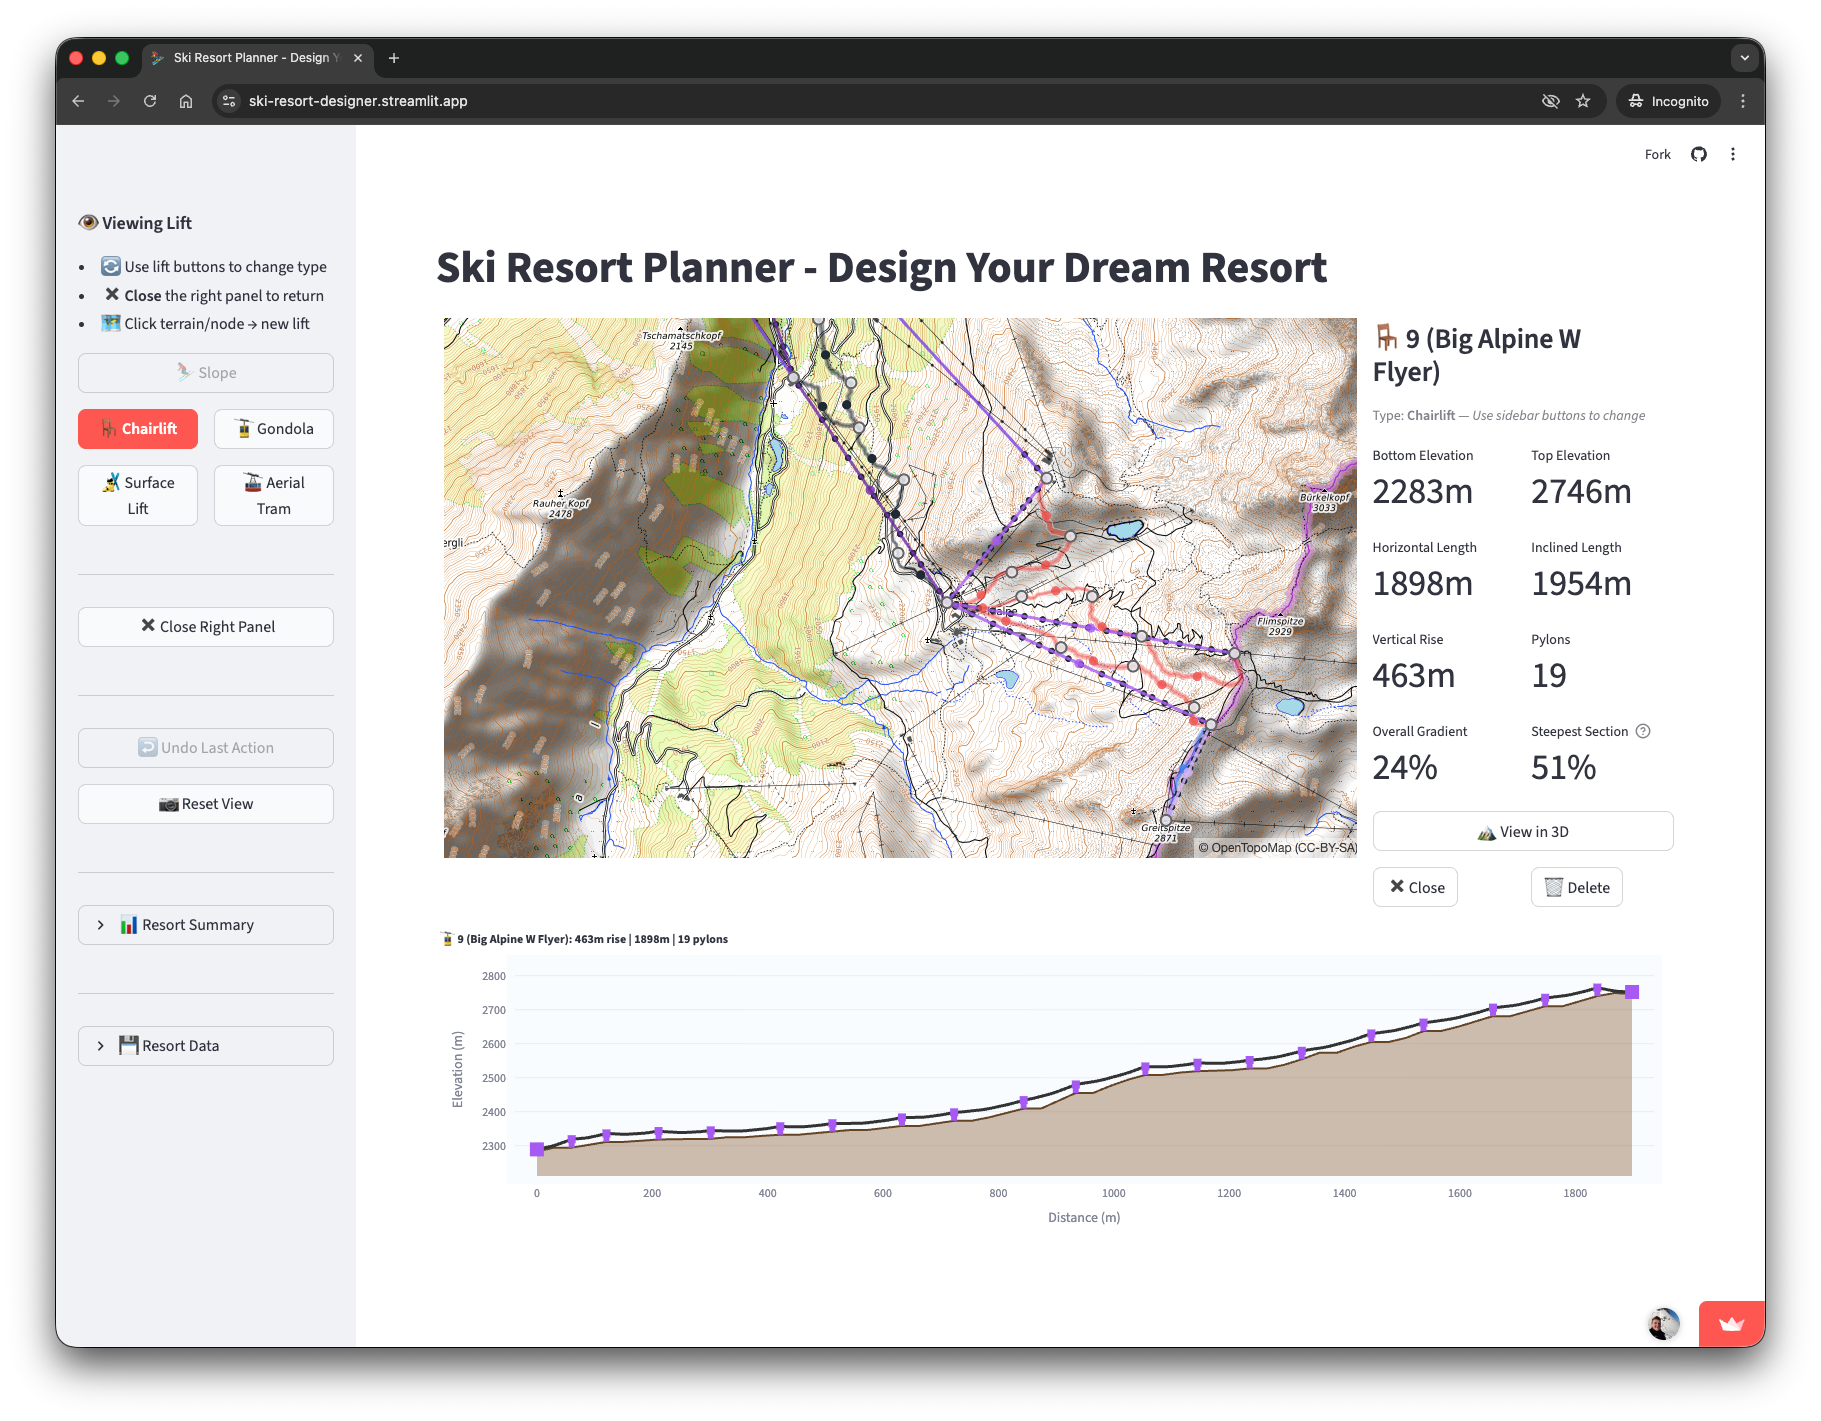Expand the Resort Data section
Screen dimensions: 1821x1421
pos(206,1046)
